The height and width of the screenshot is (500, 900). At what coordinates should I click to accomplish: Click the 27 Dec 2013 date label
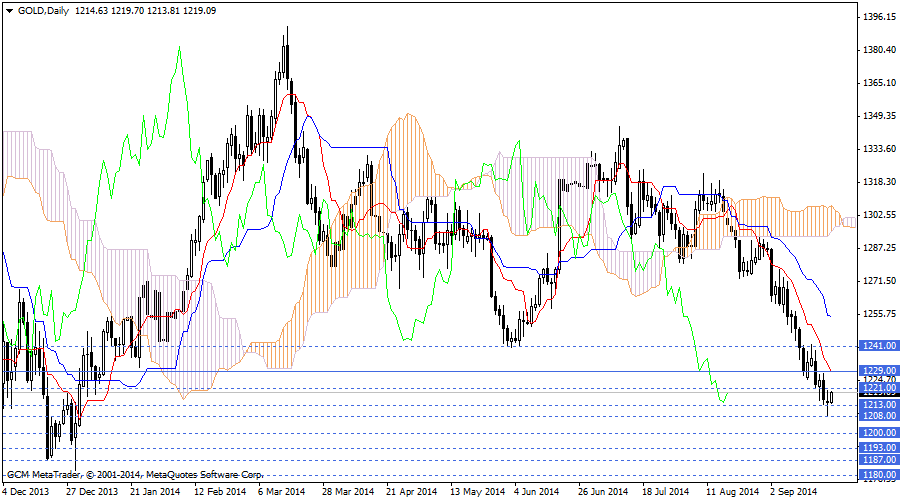click(x=92, y=492)
